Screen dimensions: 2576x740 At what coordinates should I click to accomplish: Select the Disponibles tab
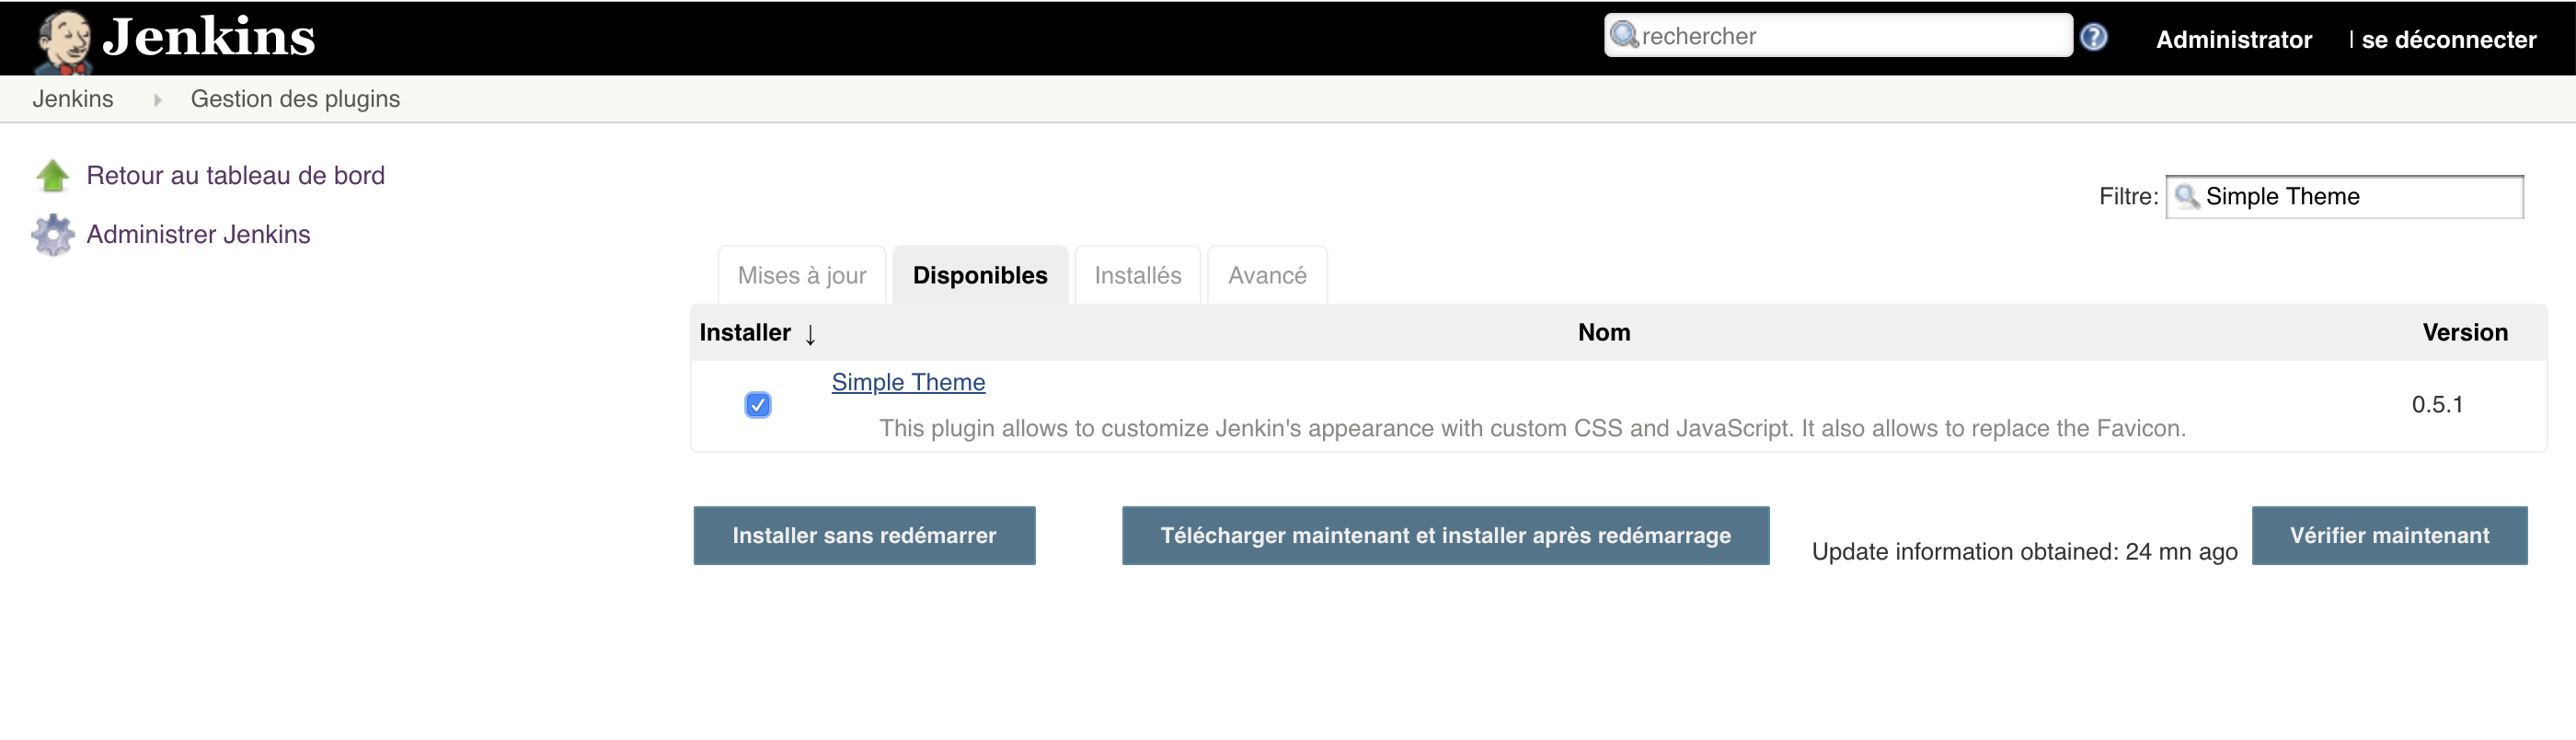coord(979,275)
